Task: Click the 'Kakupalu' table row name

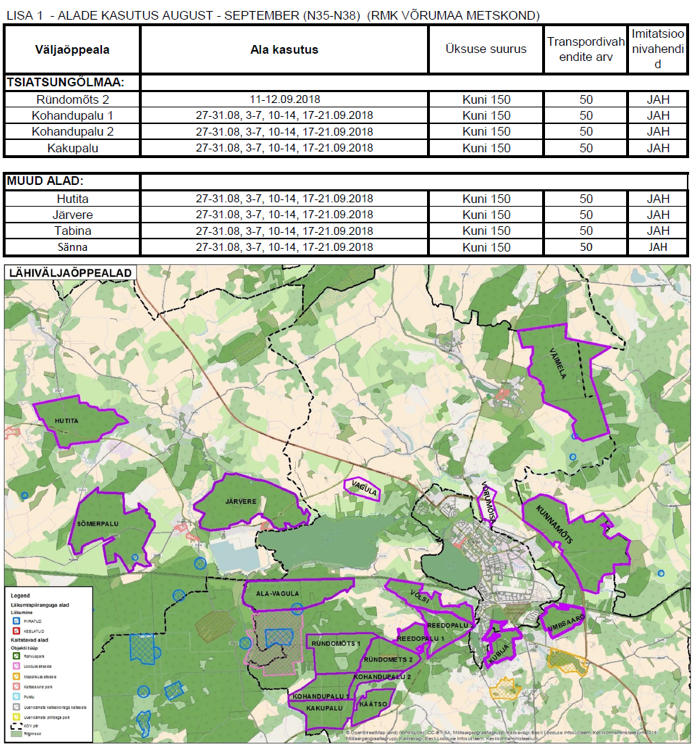Action: (72, 148)
